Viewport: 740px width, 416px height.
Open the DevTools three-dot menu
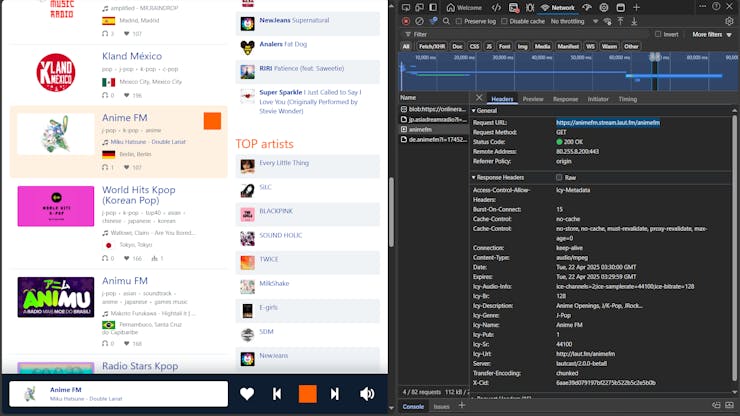(x=702, y=7)
